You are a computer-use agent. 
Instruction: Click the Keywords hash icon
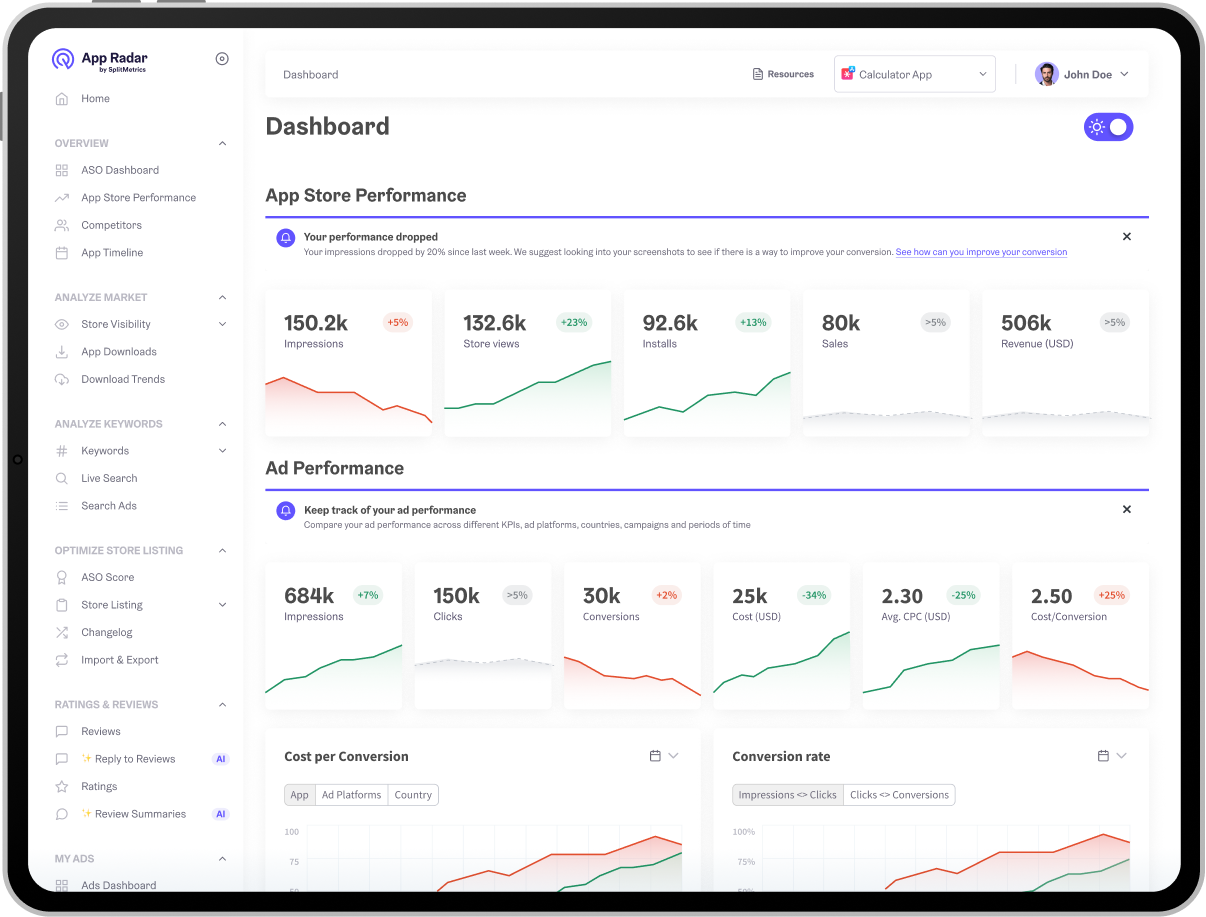(x=62, y=451)
